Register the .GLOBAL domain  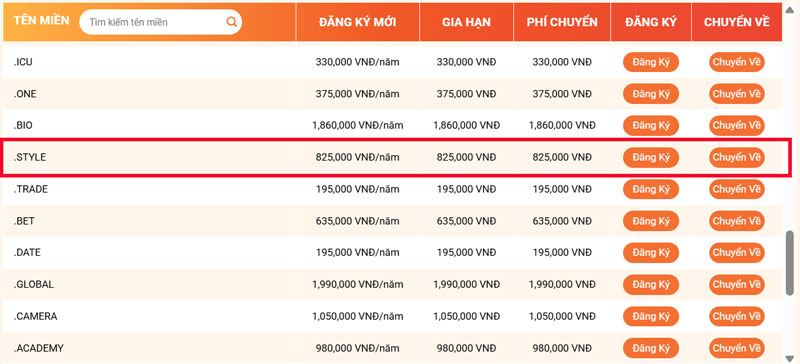pyautogui.click(x=651, y=284)
